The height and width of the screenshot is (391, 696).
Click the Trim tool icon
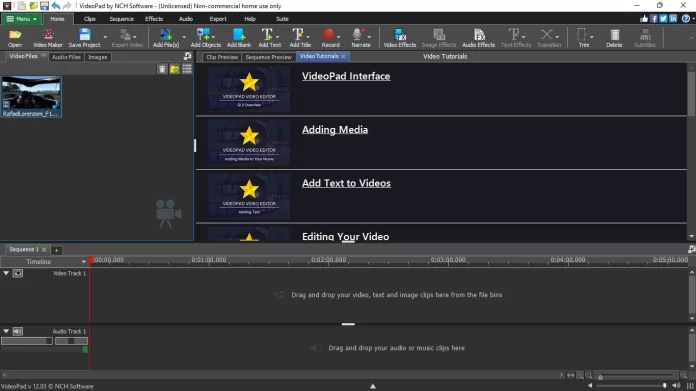582,37
